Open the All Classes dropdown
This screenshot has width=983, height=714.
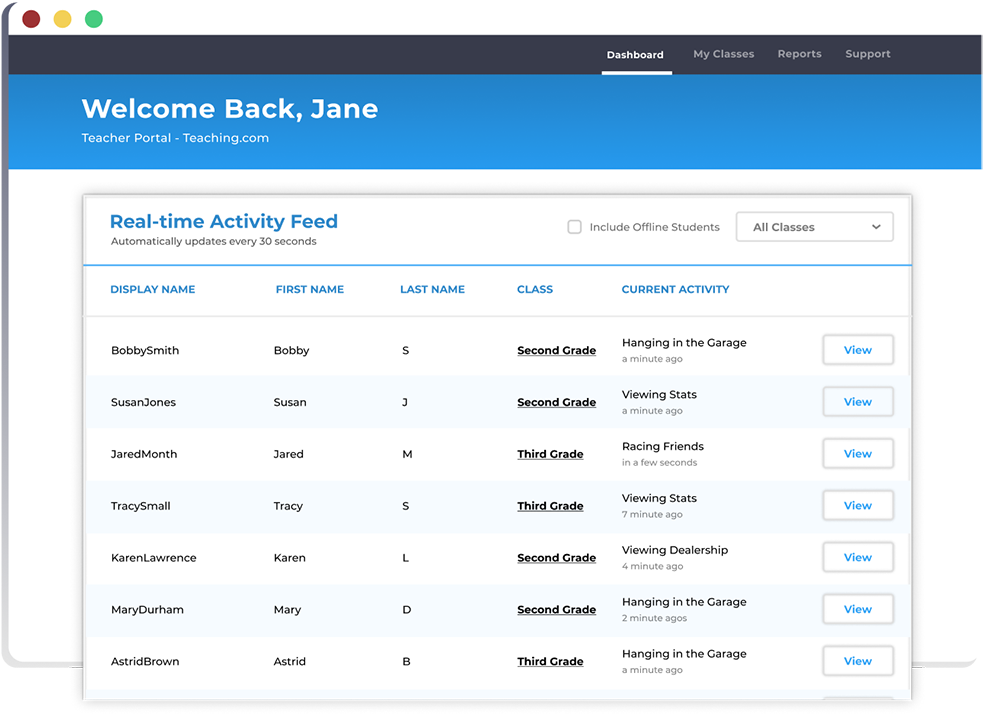pos(814,227)
